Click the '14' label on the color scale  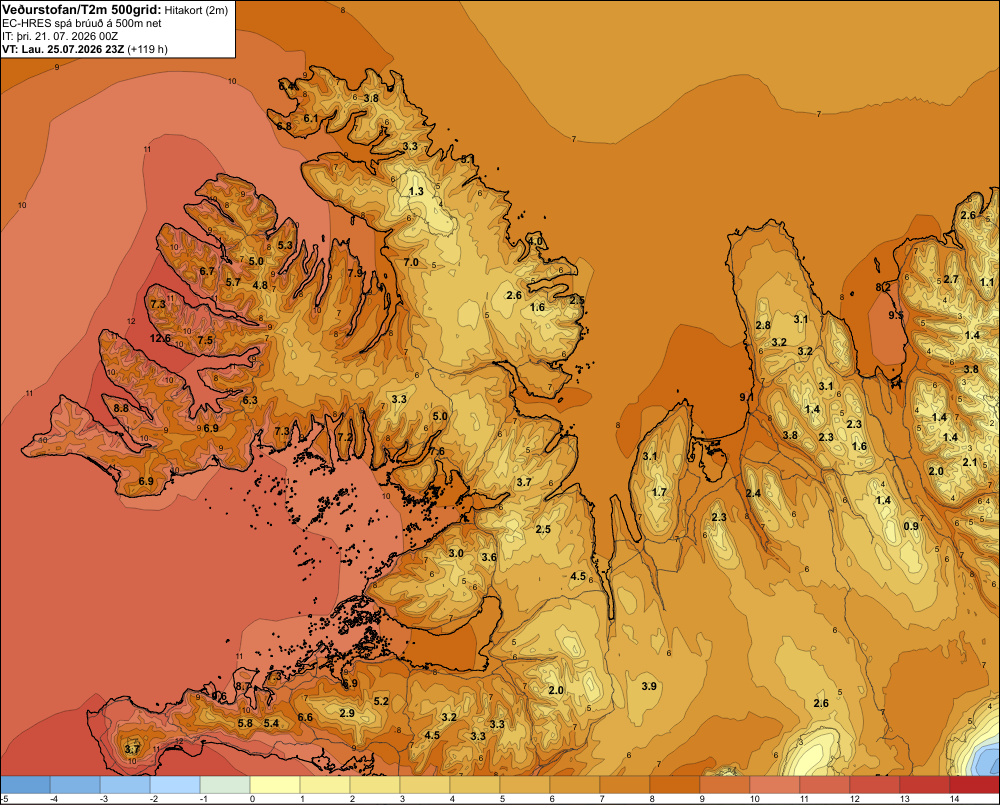click(x=954, y=799)
